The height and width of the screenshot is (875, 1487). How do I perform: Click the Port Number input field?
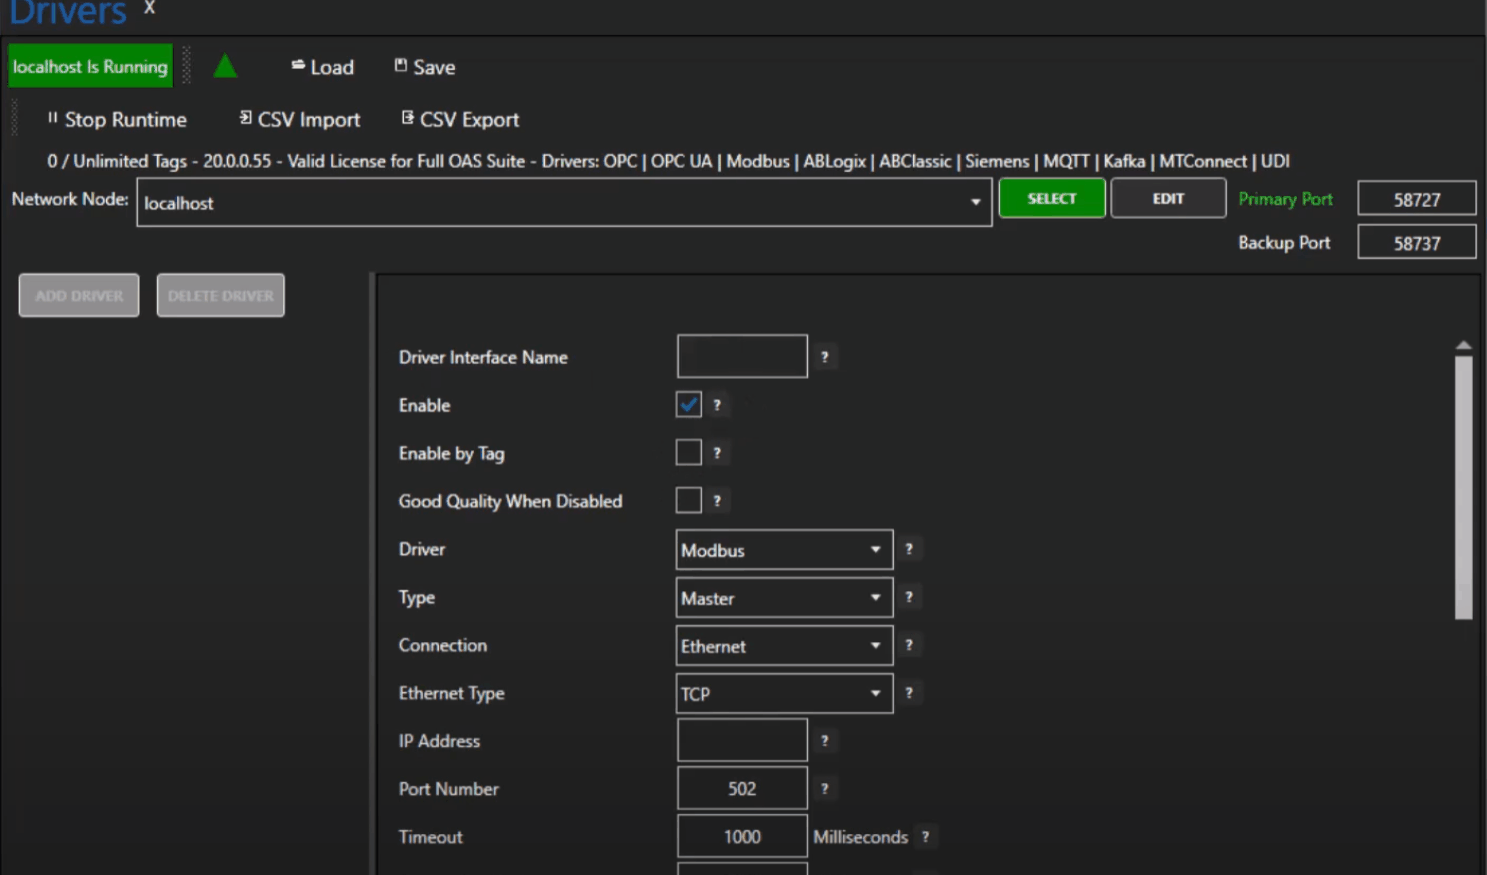pyautogui.click(x=742, y=789)
